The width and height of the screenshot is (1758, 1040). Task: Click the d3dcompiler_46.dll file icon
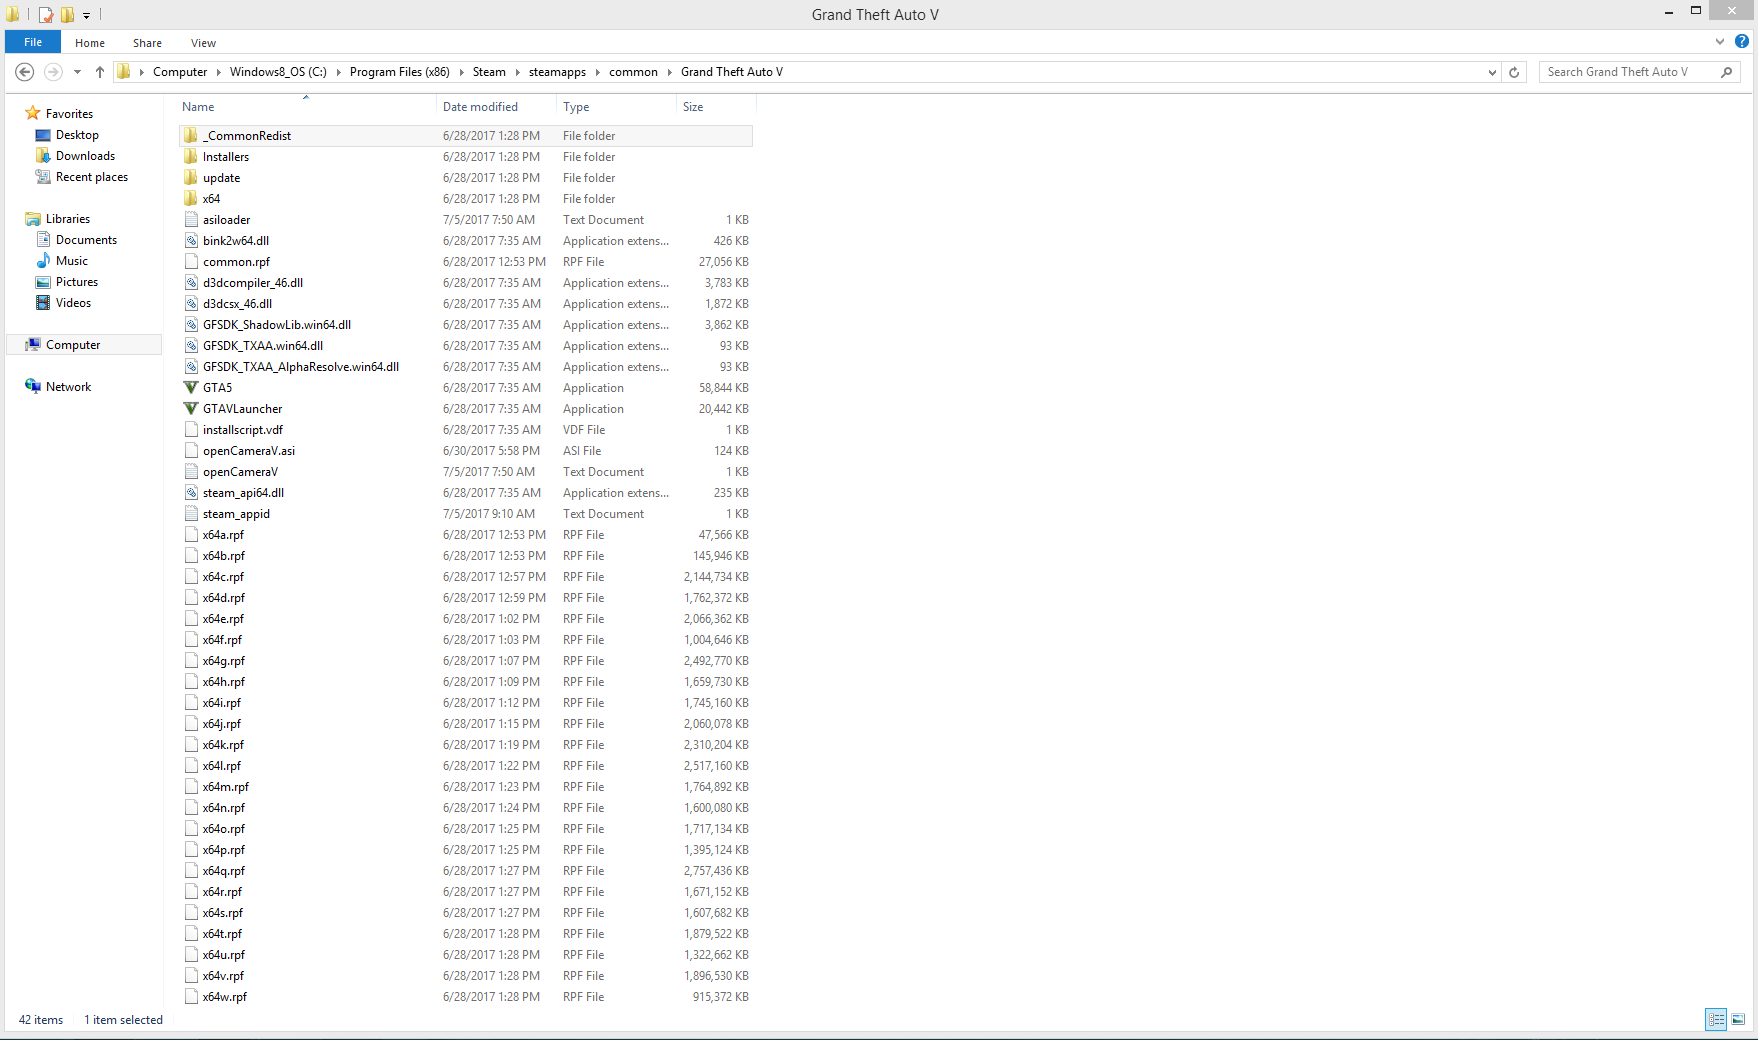click(191, 283)
